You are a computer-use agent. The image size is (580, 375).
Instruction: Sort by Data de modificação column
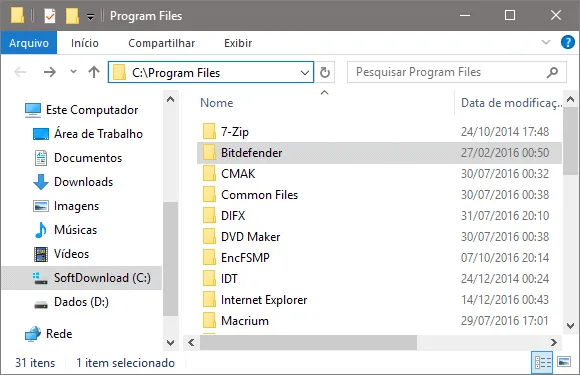pos(511,103)
